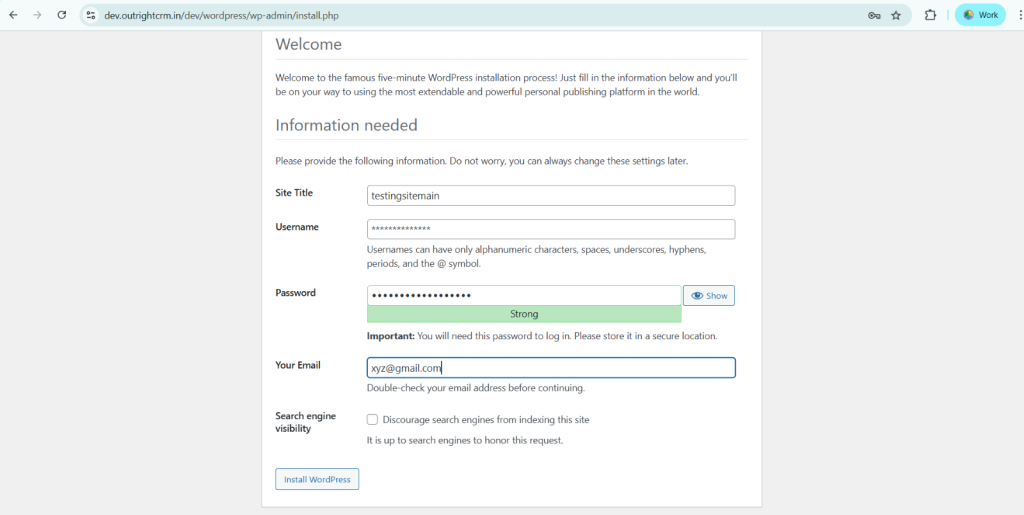
Task: Check Discourage search engines checkbox
Action: (x=372, y=420)
